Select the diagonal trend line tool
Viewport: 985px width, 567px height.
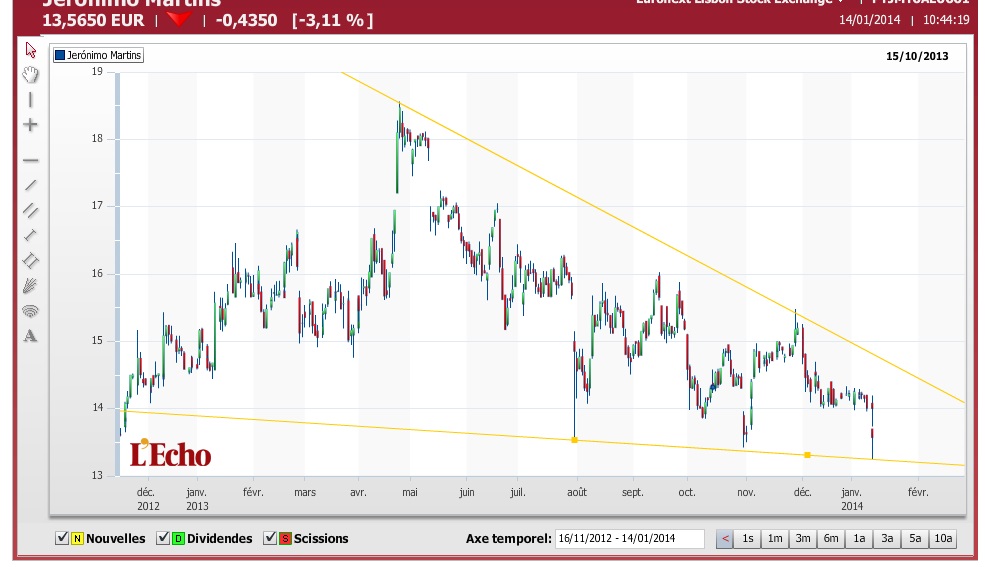(30, 185)
